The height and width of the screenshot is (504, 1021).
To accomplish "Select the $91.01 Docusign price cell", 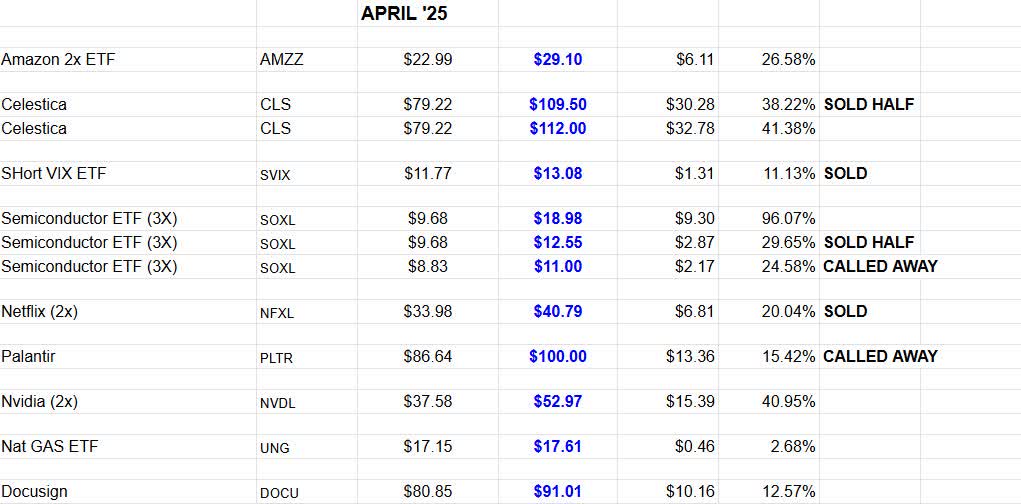I will (x=558, y=491).
